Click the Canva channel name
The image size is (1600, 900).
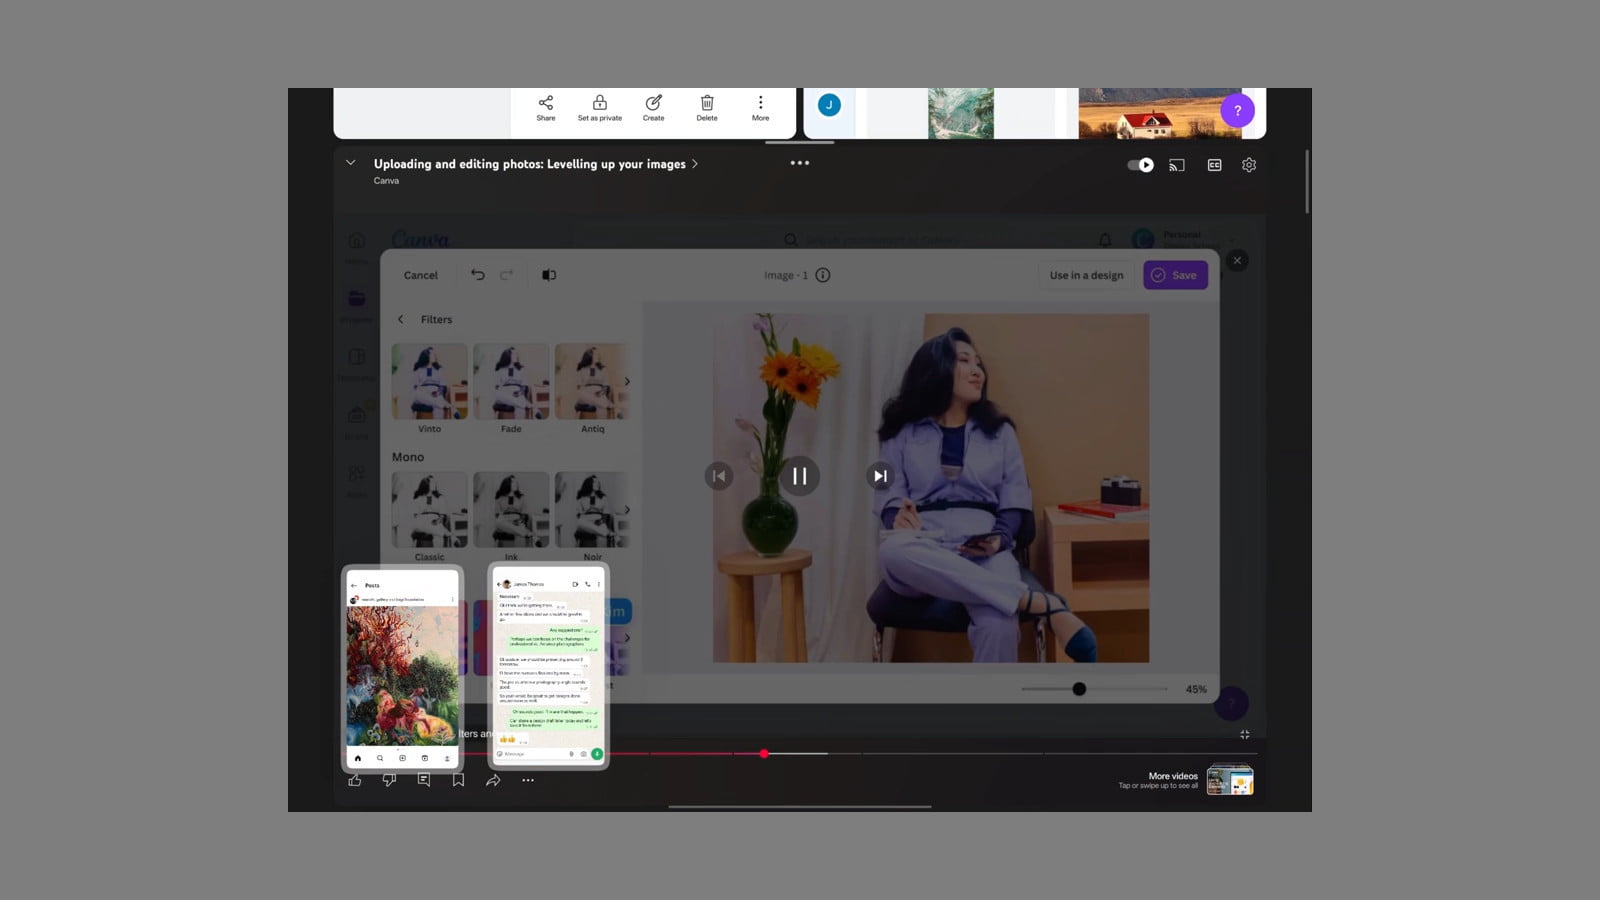pyautogui.click(x=386, y=181)
